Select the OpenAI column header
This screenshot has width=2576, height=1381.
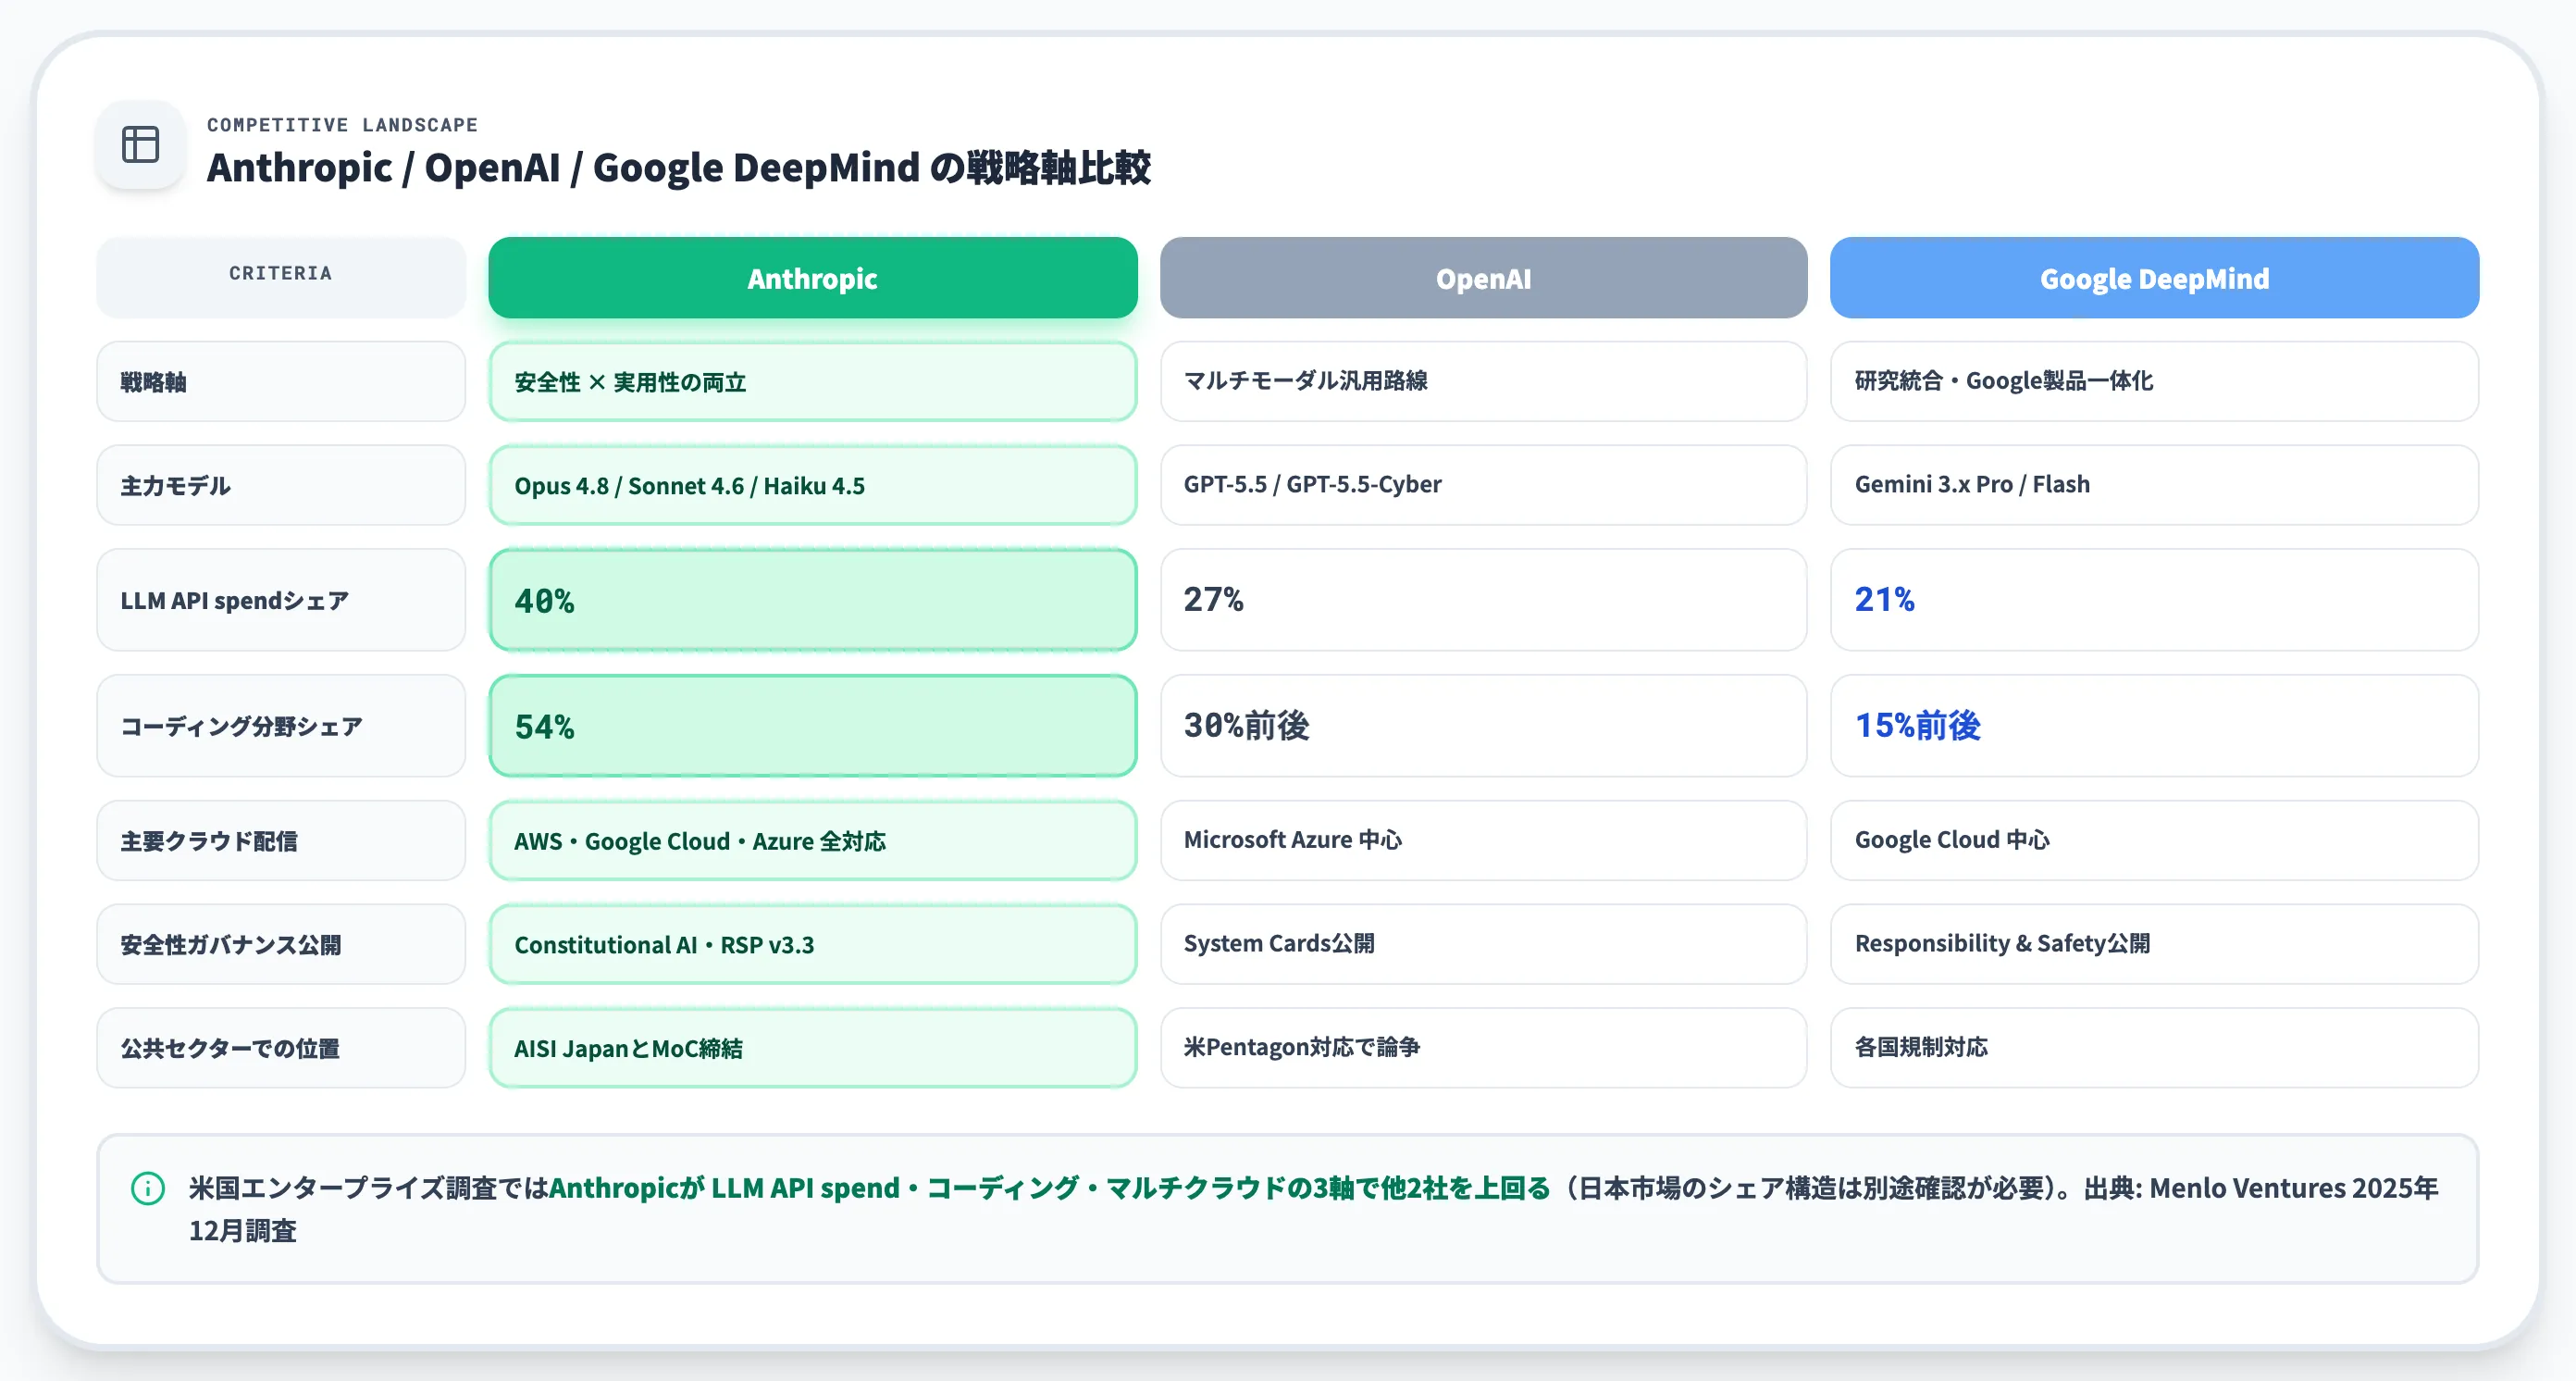[x=1483, y=278]
